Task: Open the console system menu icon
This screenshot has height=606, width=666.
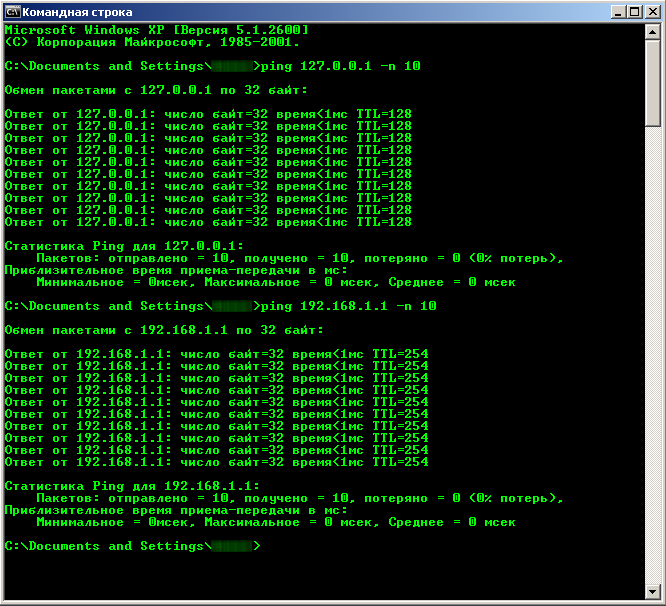Action: coord(13,12)
